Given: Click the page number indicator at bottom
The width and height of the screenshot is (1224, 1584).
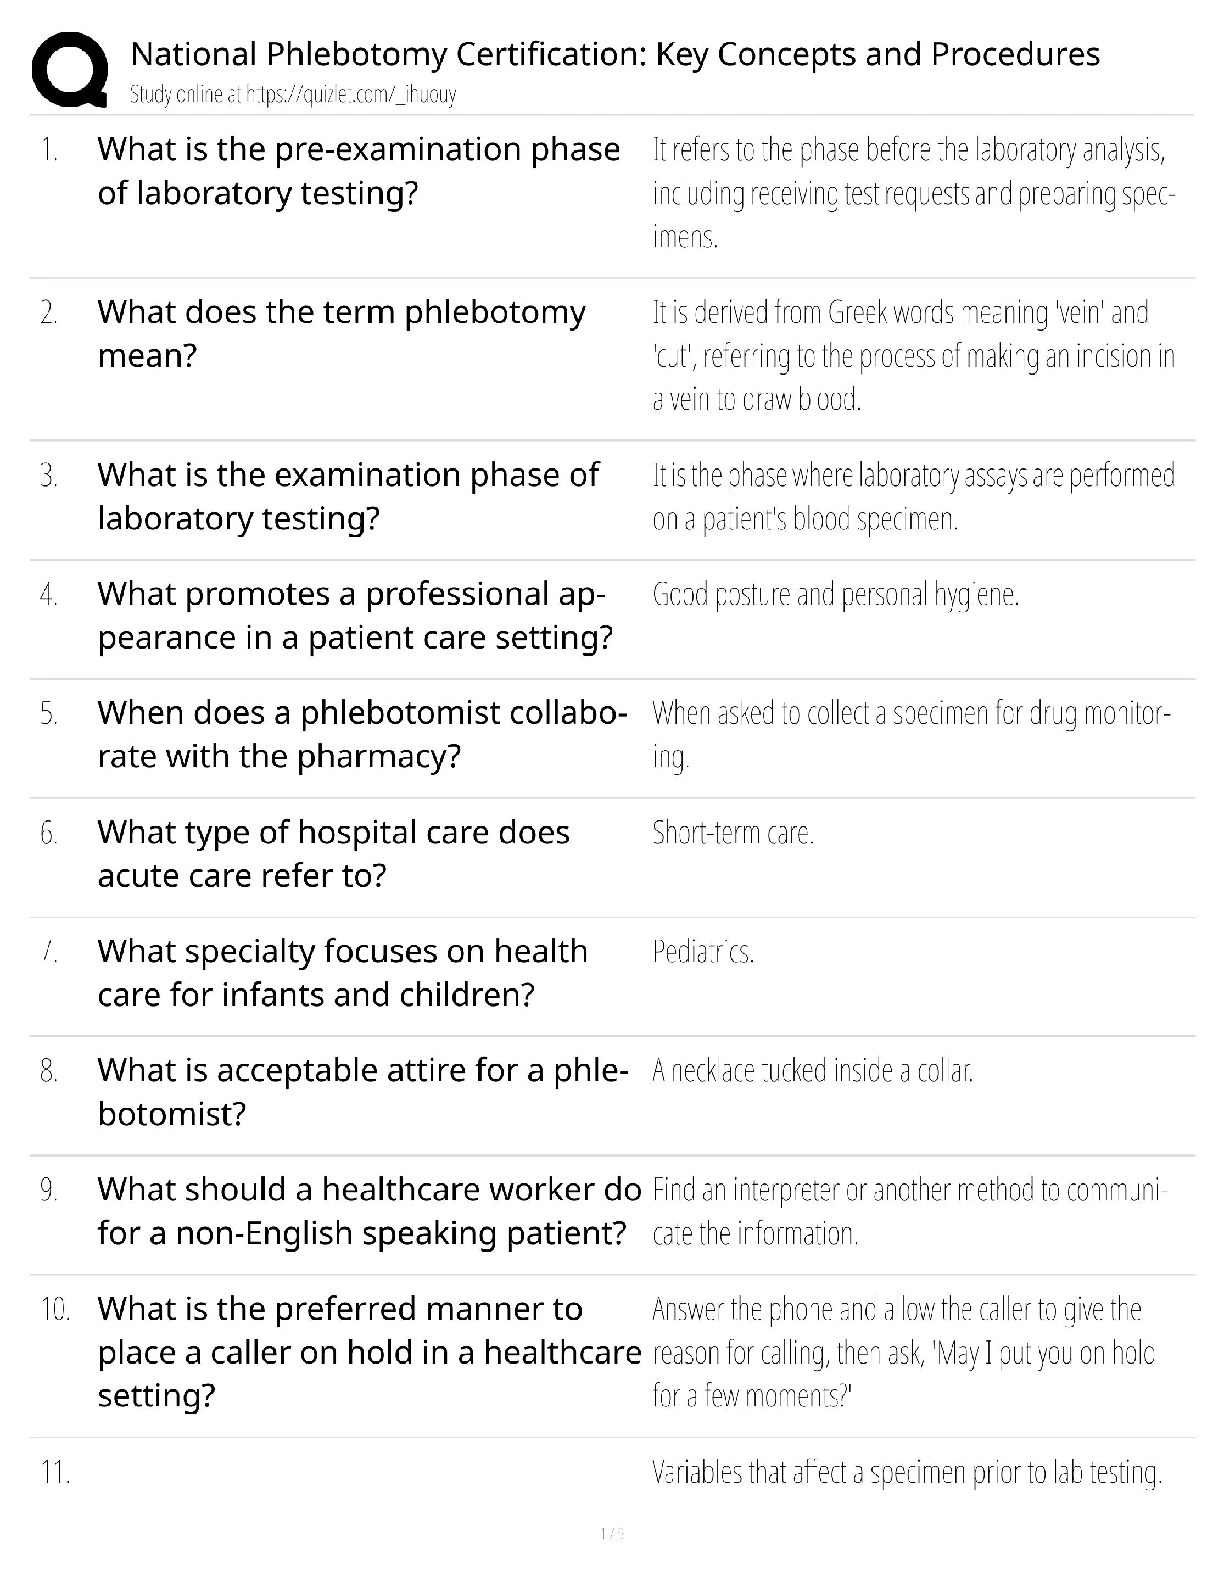Looking at the screenshot, I should click(611, 1533).
